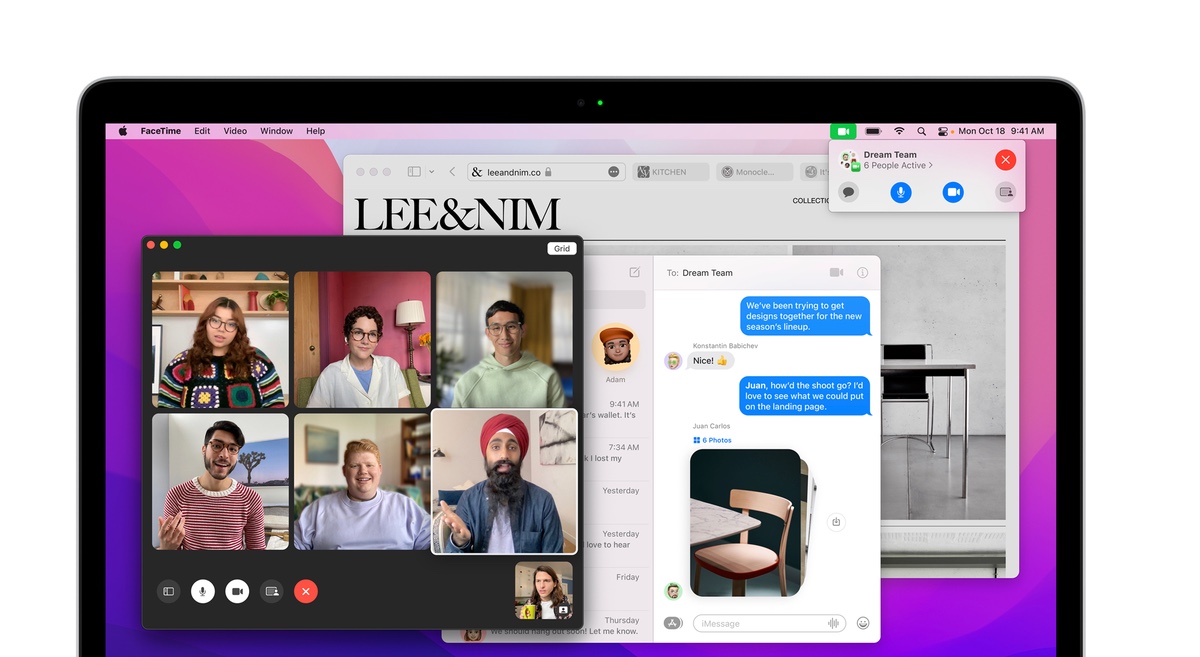Start screen sharing from the FaceTime call window

(271, 591)
